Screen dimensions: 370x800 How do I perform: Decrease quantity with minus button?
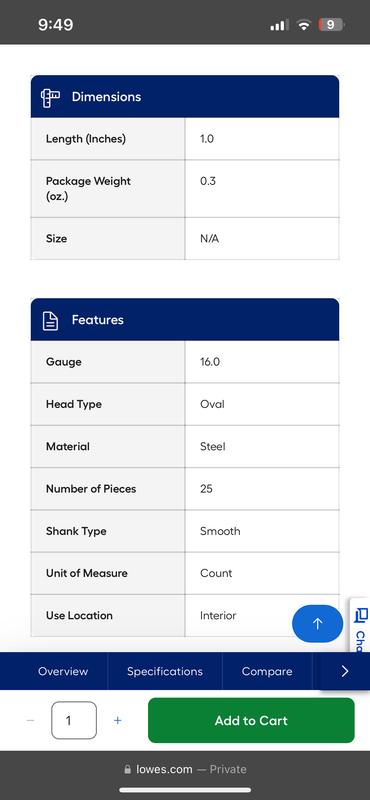31,720
